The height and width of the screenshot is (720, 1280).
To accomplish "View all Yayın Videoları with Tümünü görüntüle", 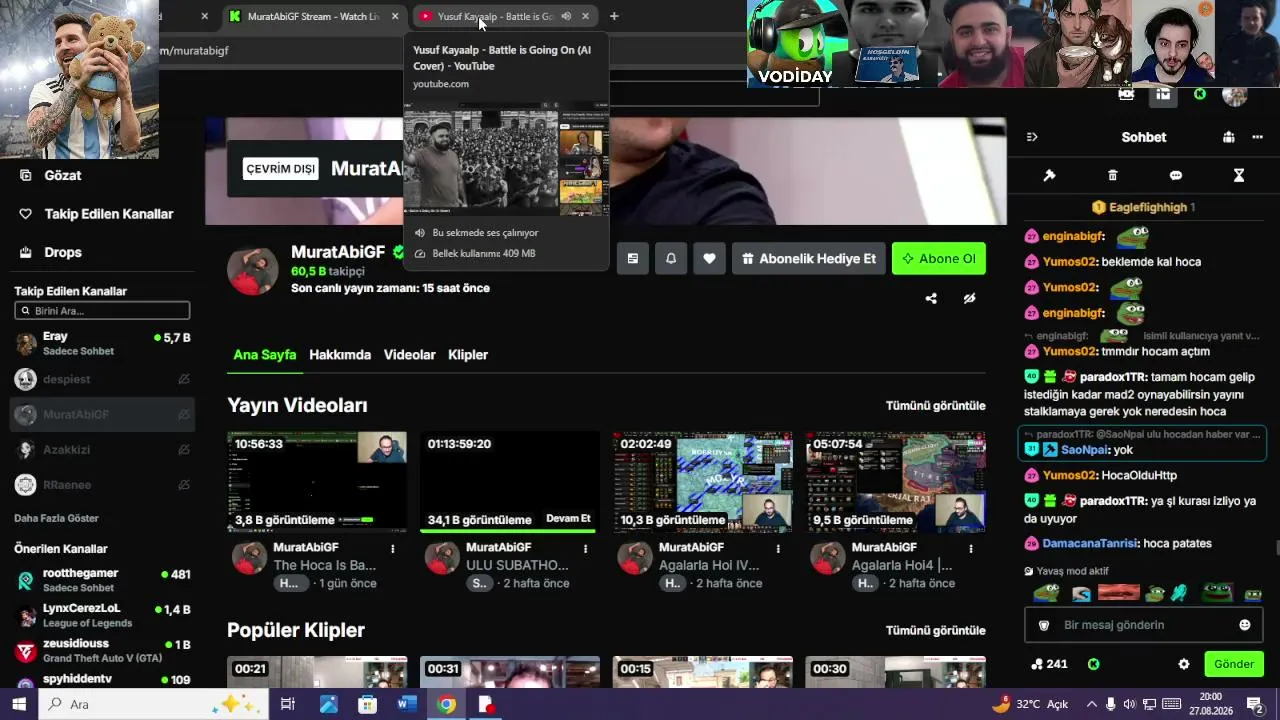I will pos(936,406).
